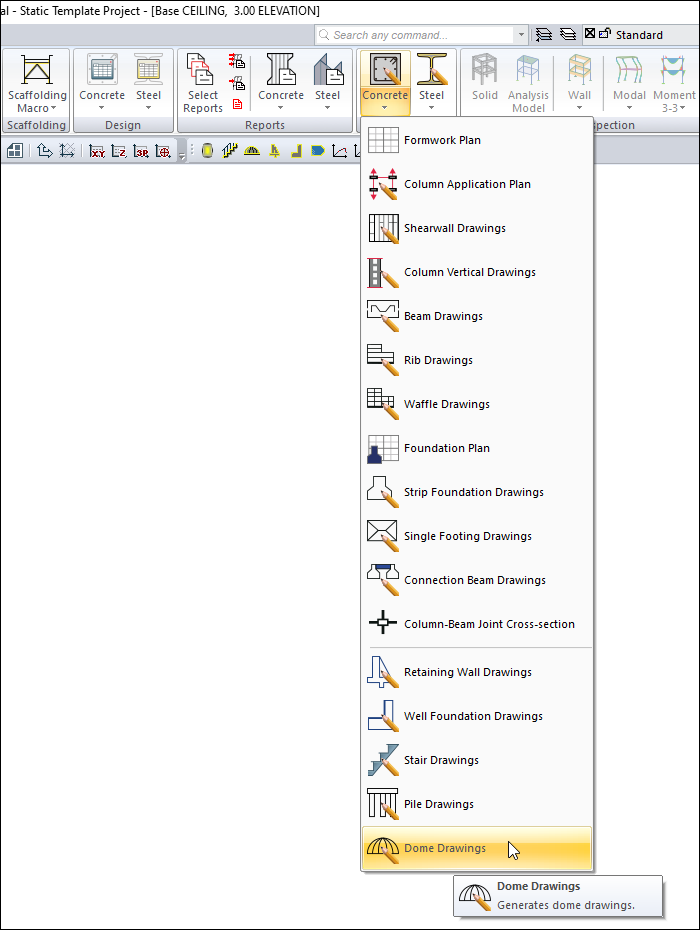Select Rib Drawings entry
Viewport: 700px width, 930px height.
point(476,360)
